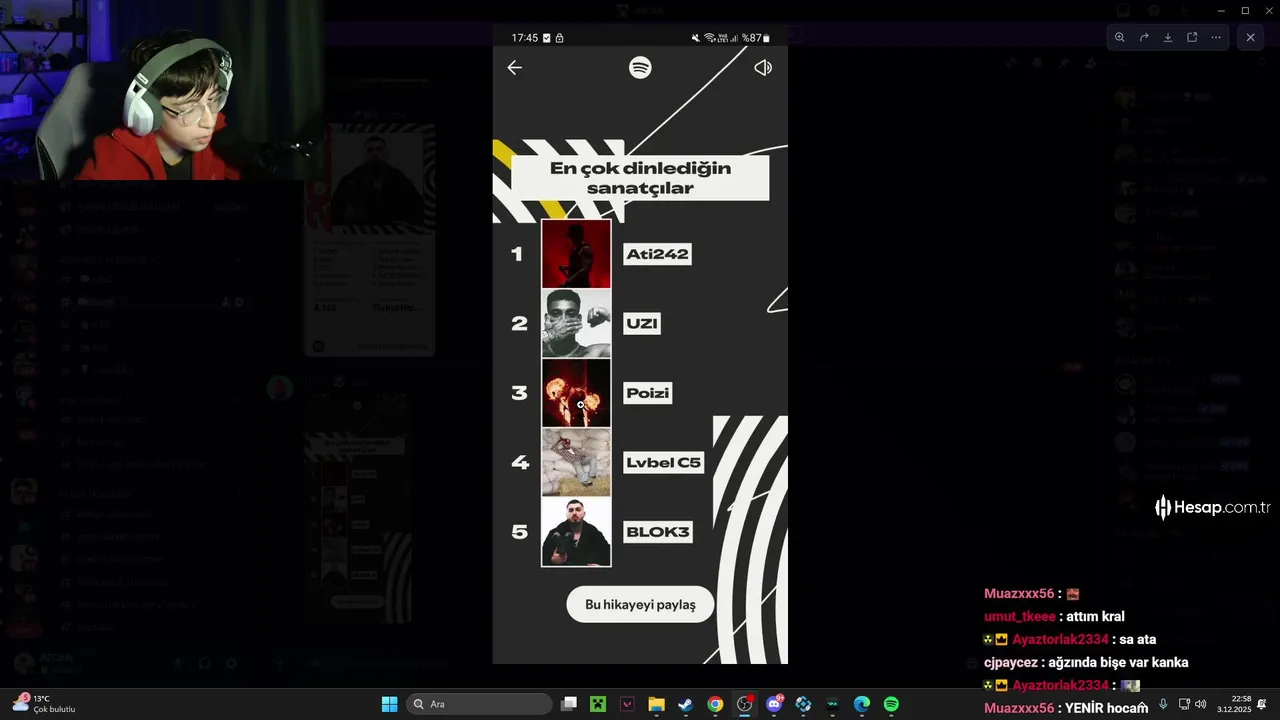Select the 'BLOK3' artist name label
1280x720 pixels.
pos(658,532)
